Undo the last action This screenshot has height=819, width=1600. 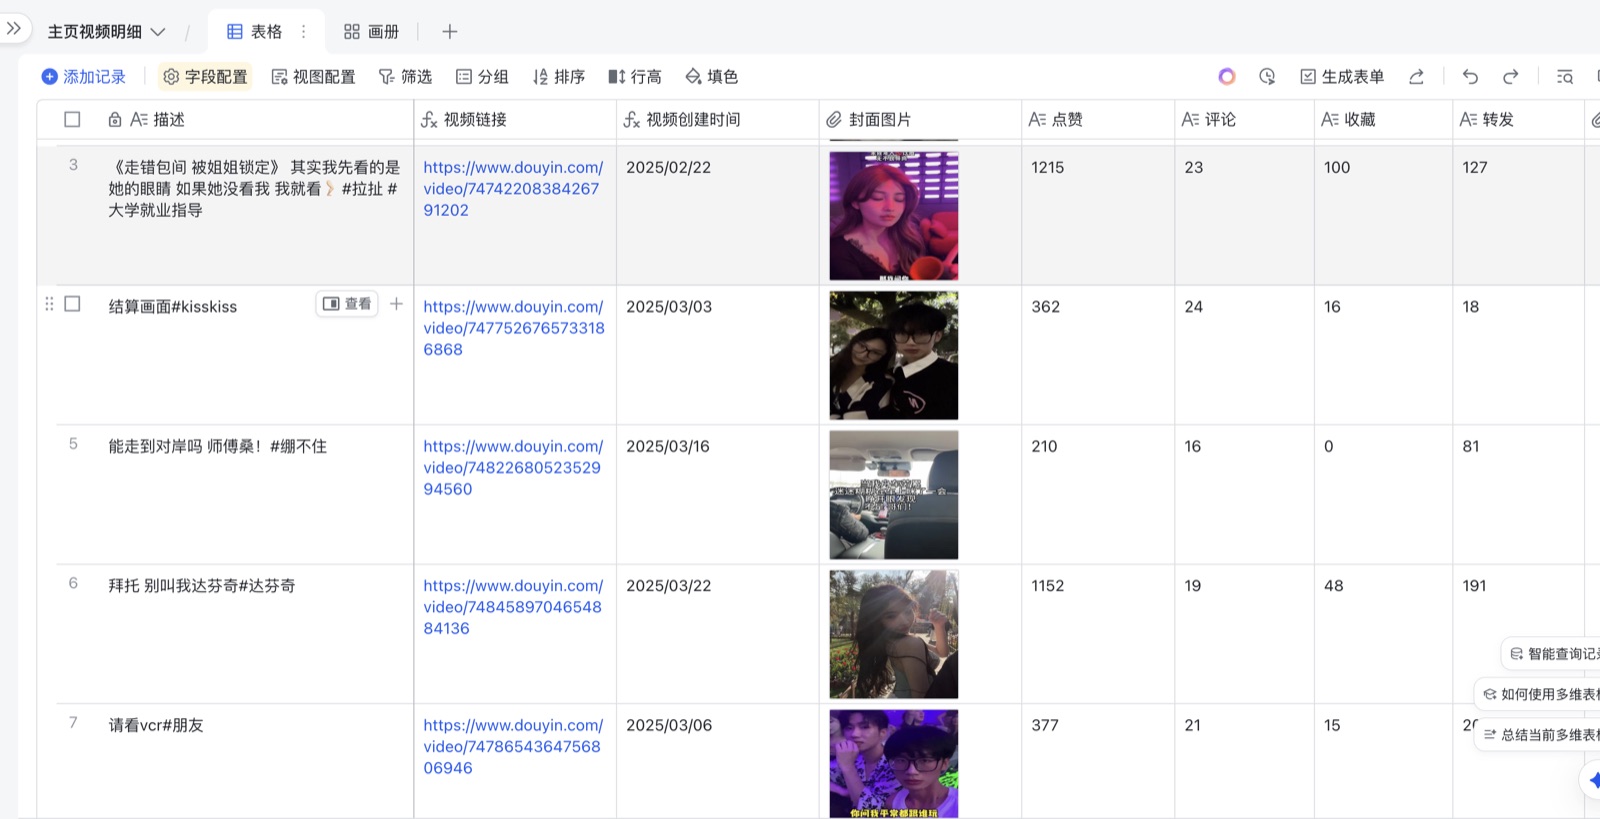(x=1470, y=77)
